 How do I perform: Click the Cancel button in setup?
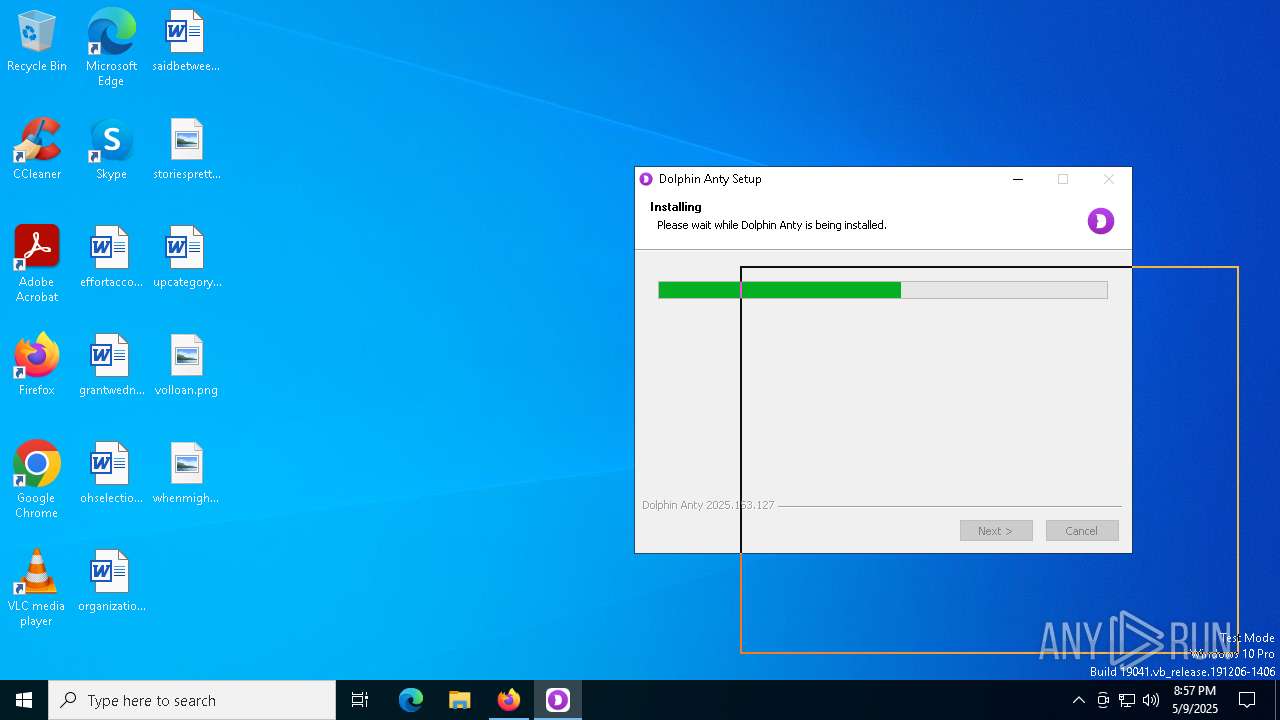click(1082, 531)
